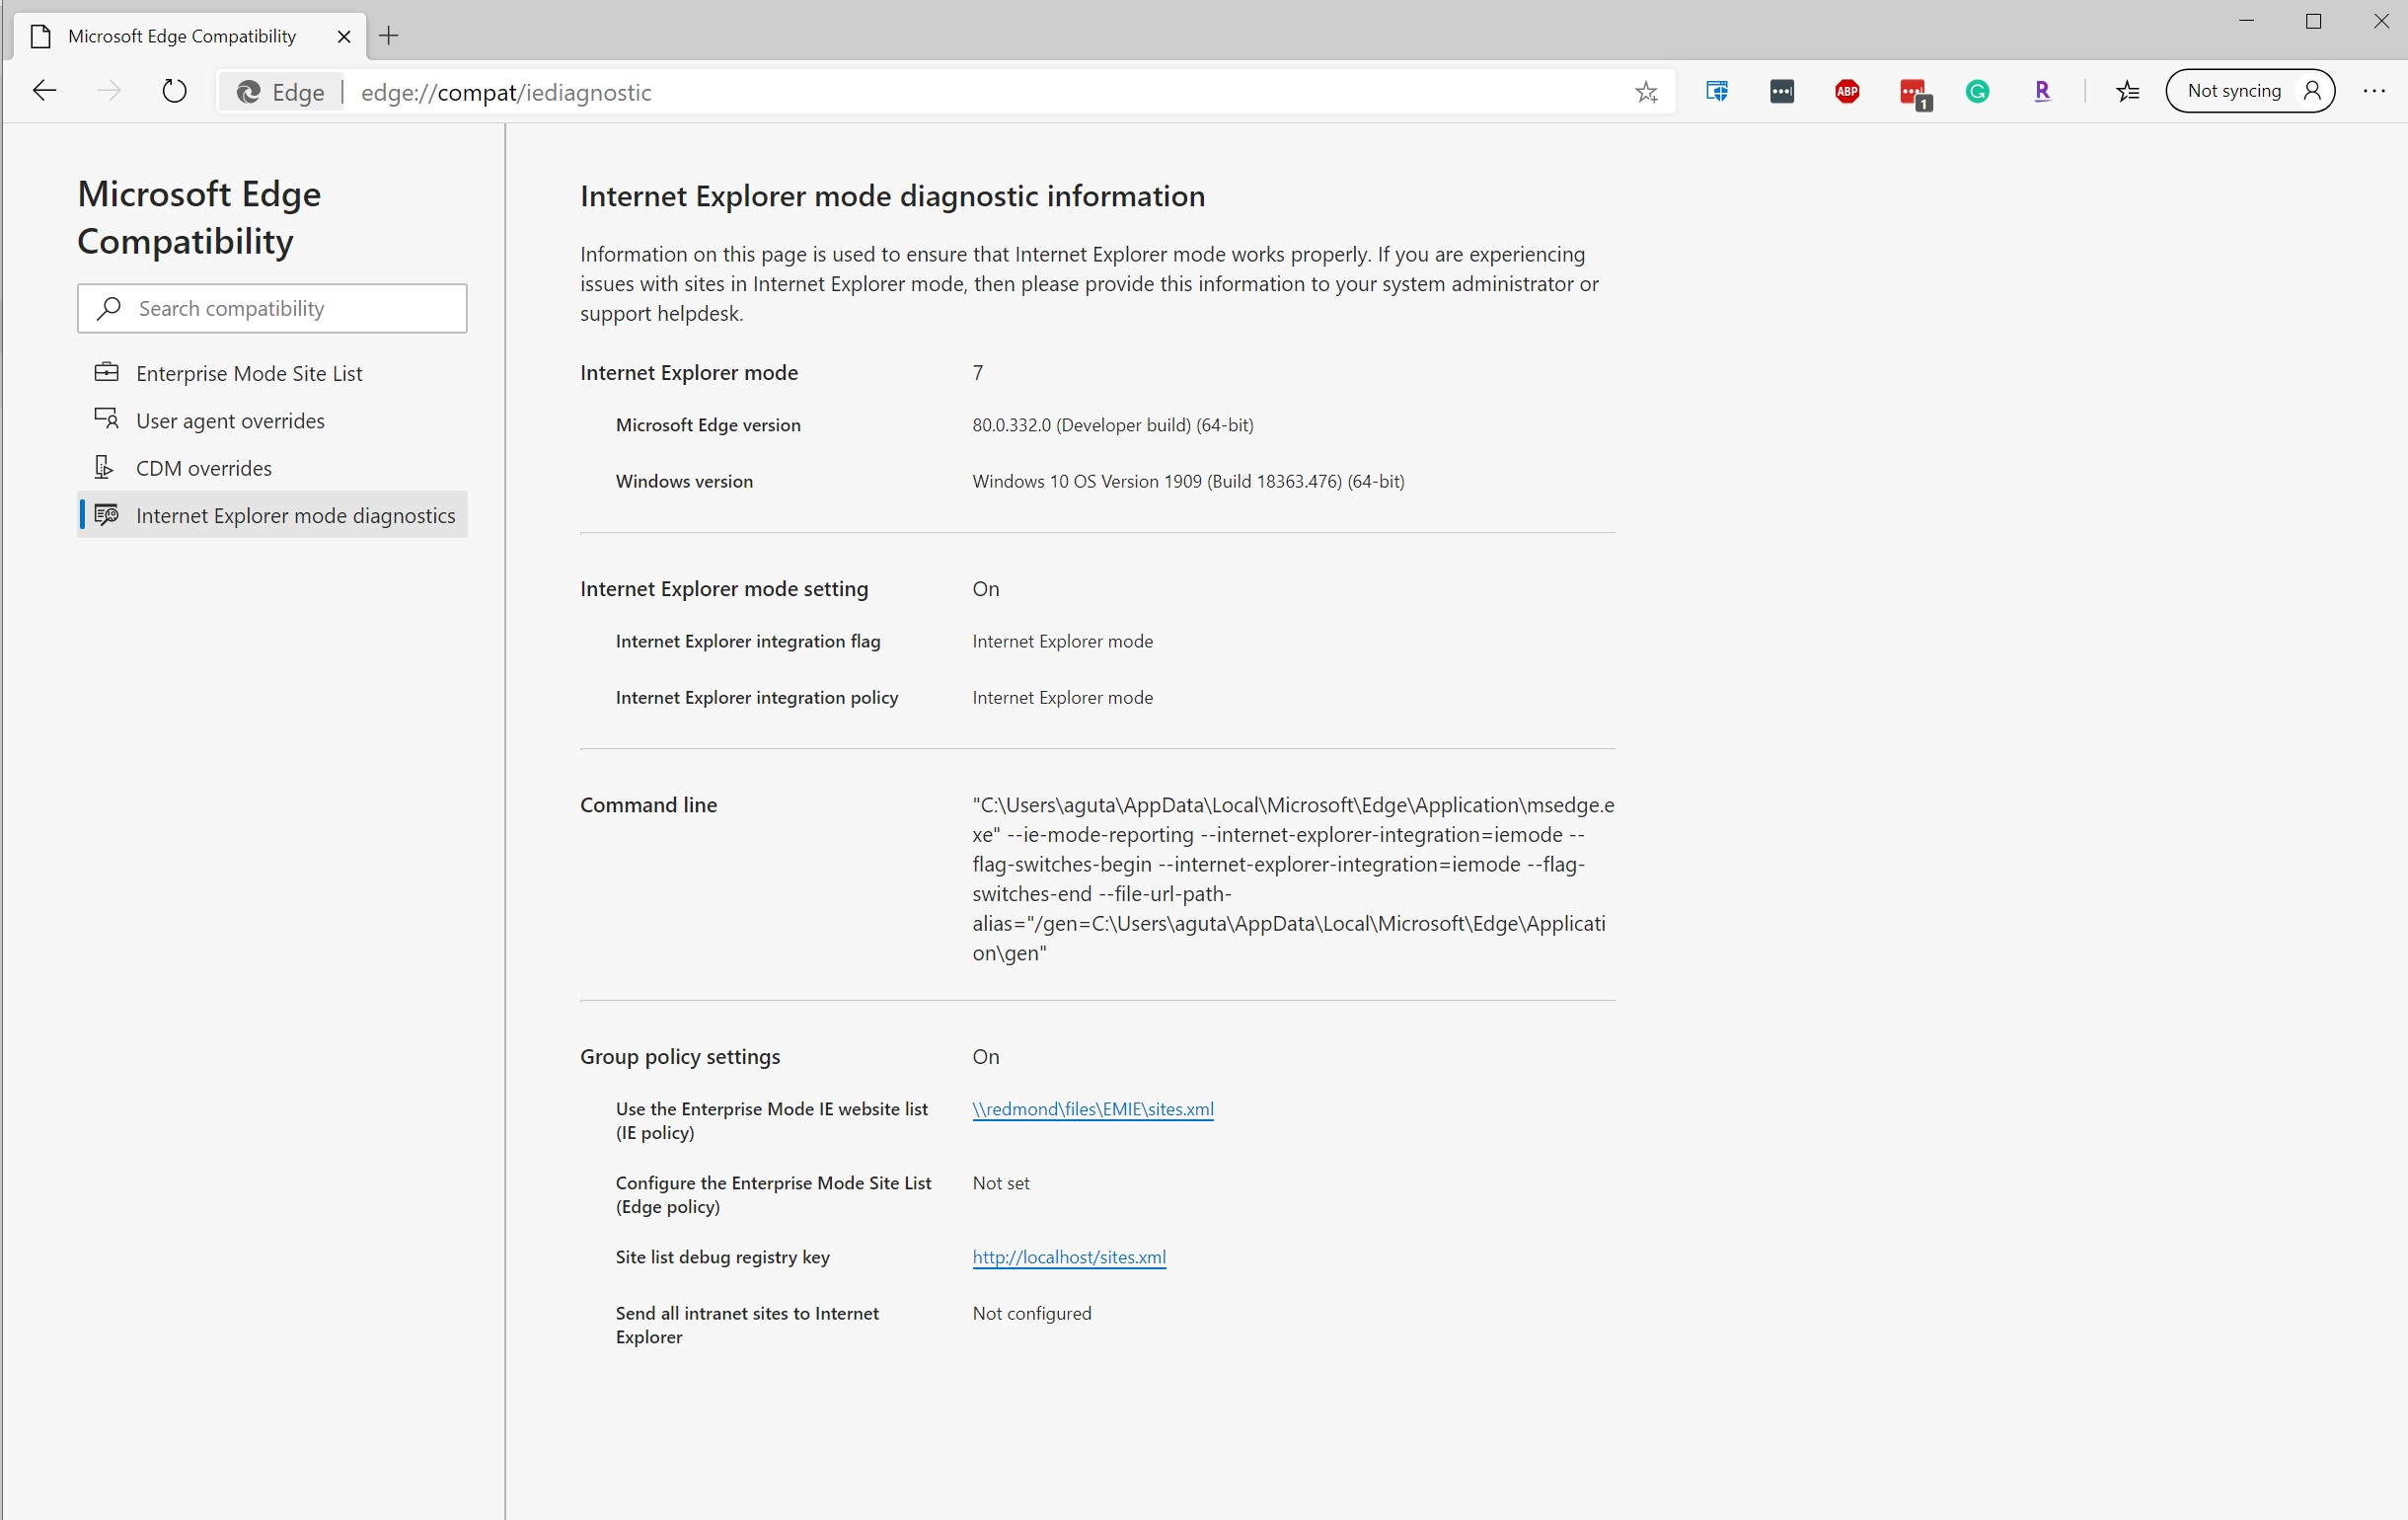Open the Adblock Plus extension
This screenshot has width=2408, height=1520.
[1846, 91]
